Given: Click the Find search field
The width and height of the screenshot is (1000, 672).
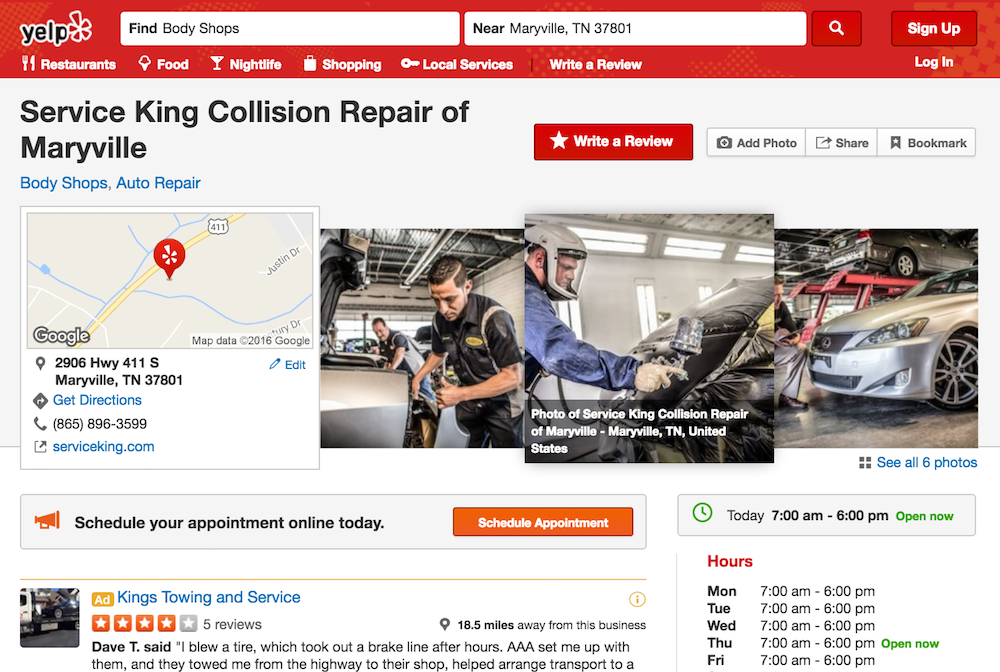Looking at the screenshot, I should click(290, 28).
